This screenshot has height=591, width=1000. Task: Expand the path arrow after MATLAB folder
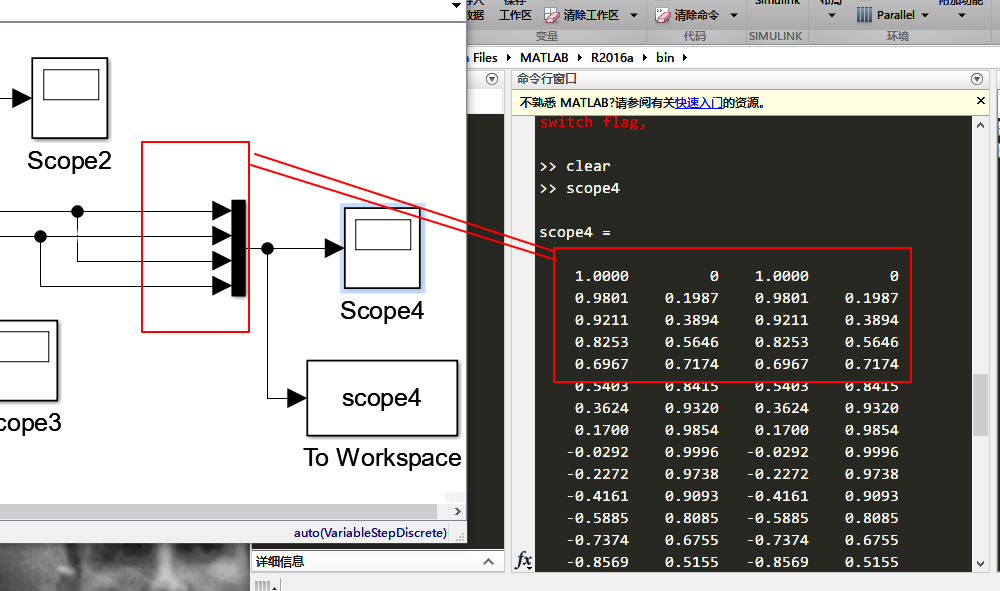point(580,57)
